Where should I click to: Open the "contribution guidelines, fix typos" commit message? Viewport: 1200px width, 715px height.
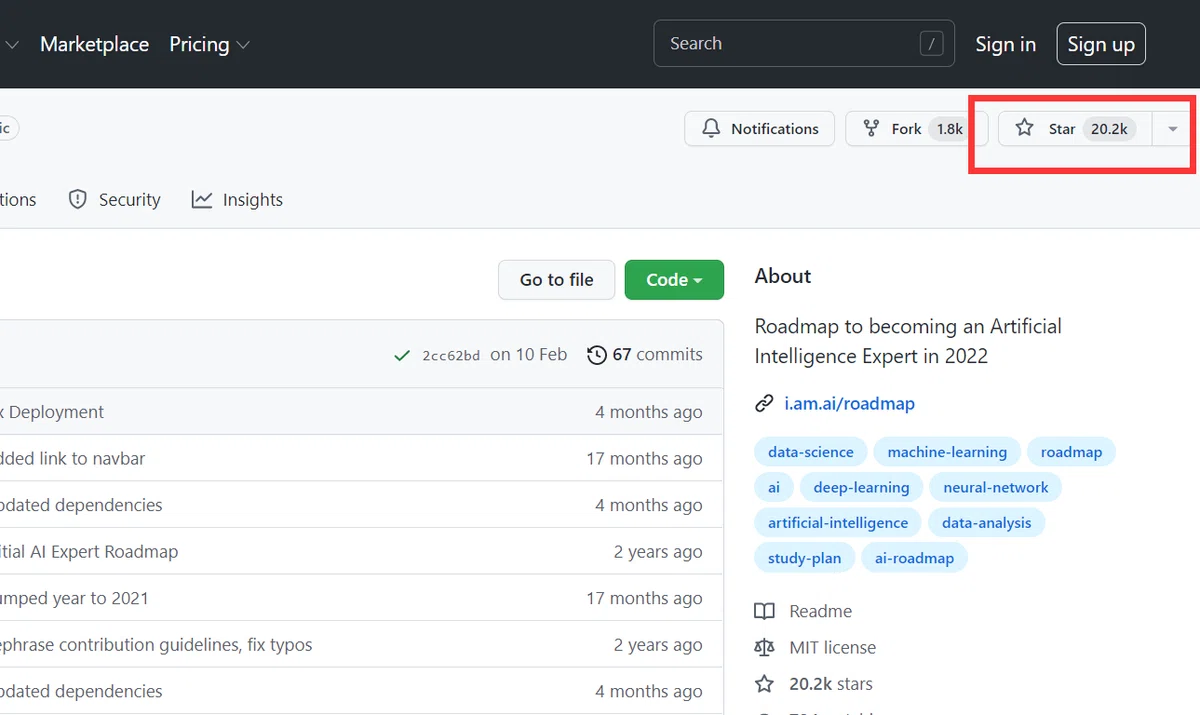pyautogui.click(x=156, y=645)
